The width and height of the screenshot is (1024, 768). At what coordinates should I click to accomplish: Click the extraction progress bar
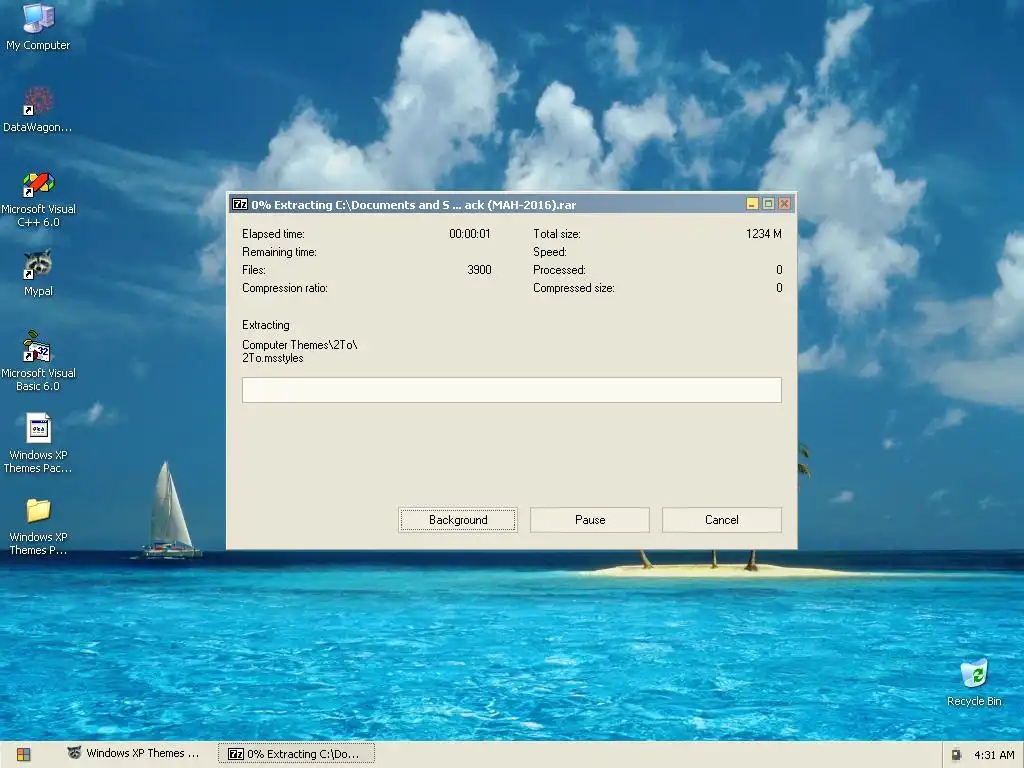point(511,390)
